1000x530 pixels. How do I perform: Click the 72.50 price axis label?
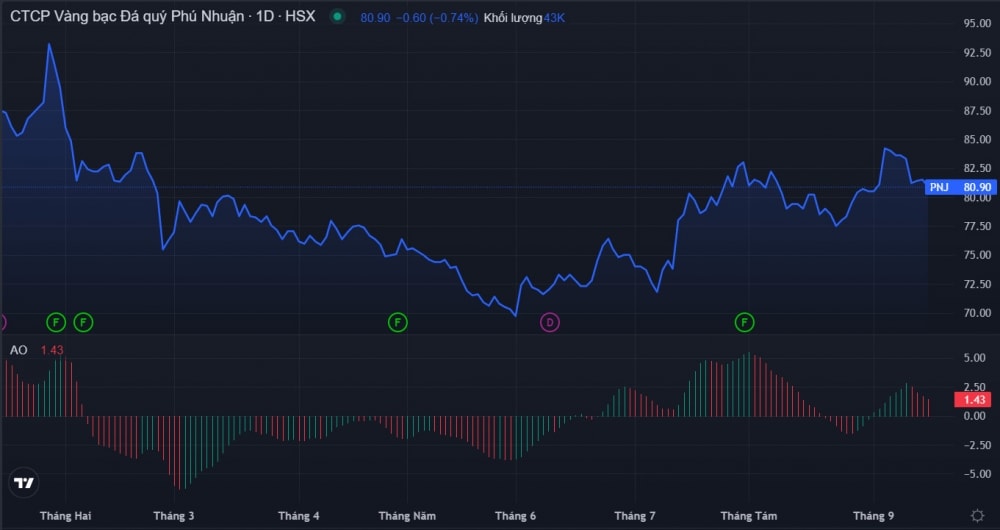pyautogui.click(x=977, y=283)
